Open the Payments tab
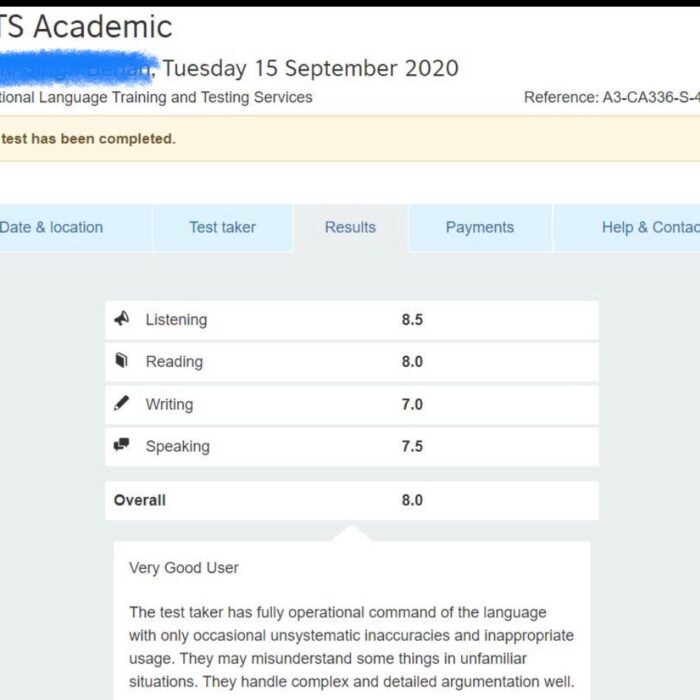The image size is (700, 700). (480, 228)
